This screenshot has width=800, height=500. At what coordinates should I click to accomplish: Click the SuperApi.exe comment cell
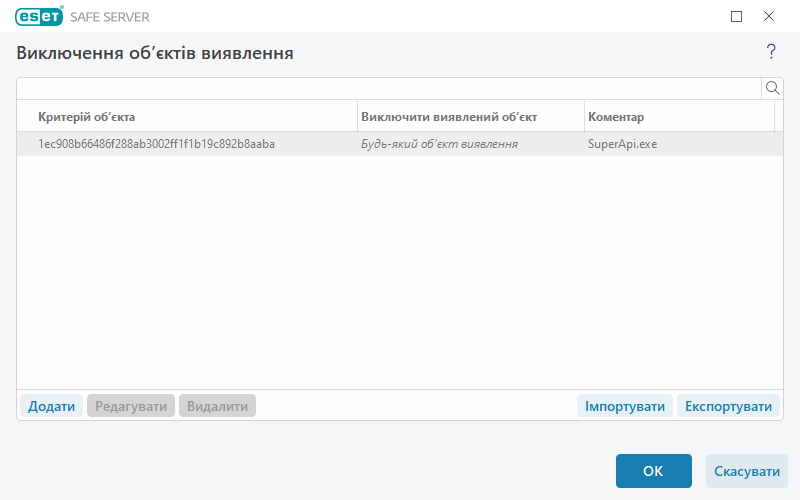[622, 144]
